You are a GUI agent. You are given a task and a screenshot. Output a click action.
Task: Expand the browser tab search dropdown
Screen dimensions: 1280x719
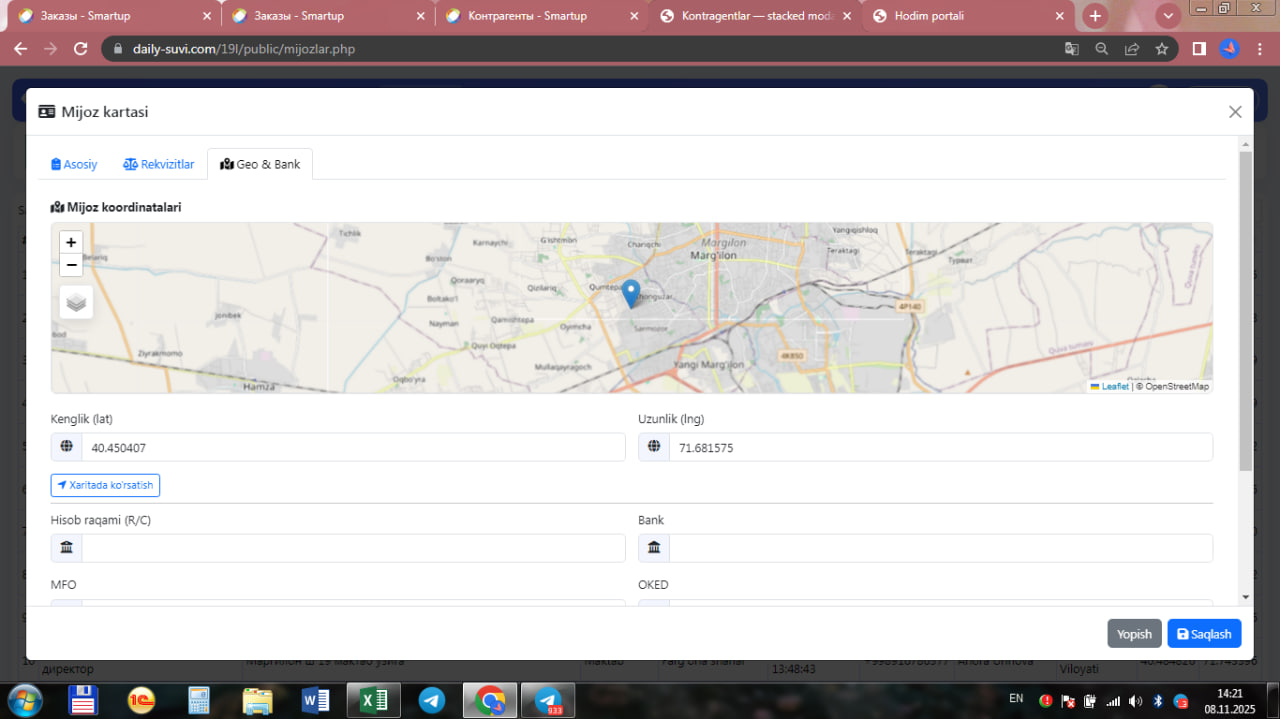(1168, 16)
